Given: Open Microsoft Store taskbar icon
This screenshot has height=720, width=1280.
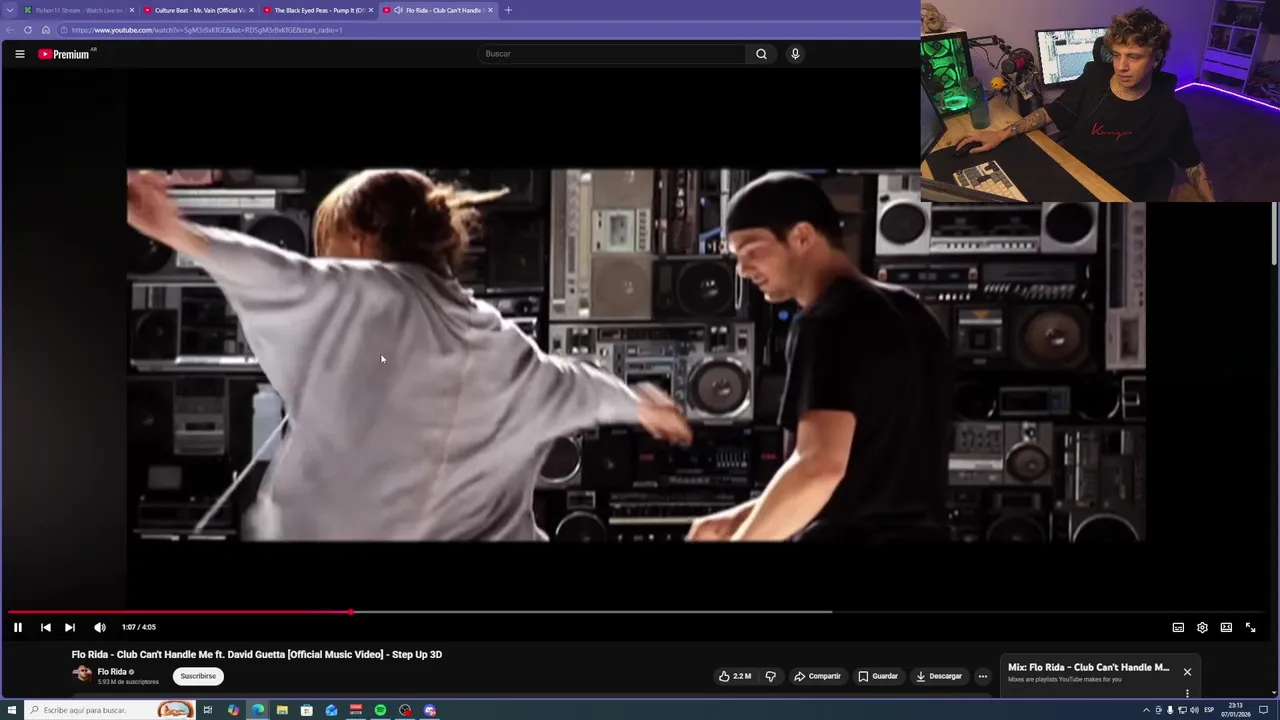Looking at the screenshot, I should click(x=307, y=710).
